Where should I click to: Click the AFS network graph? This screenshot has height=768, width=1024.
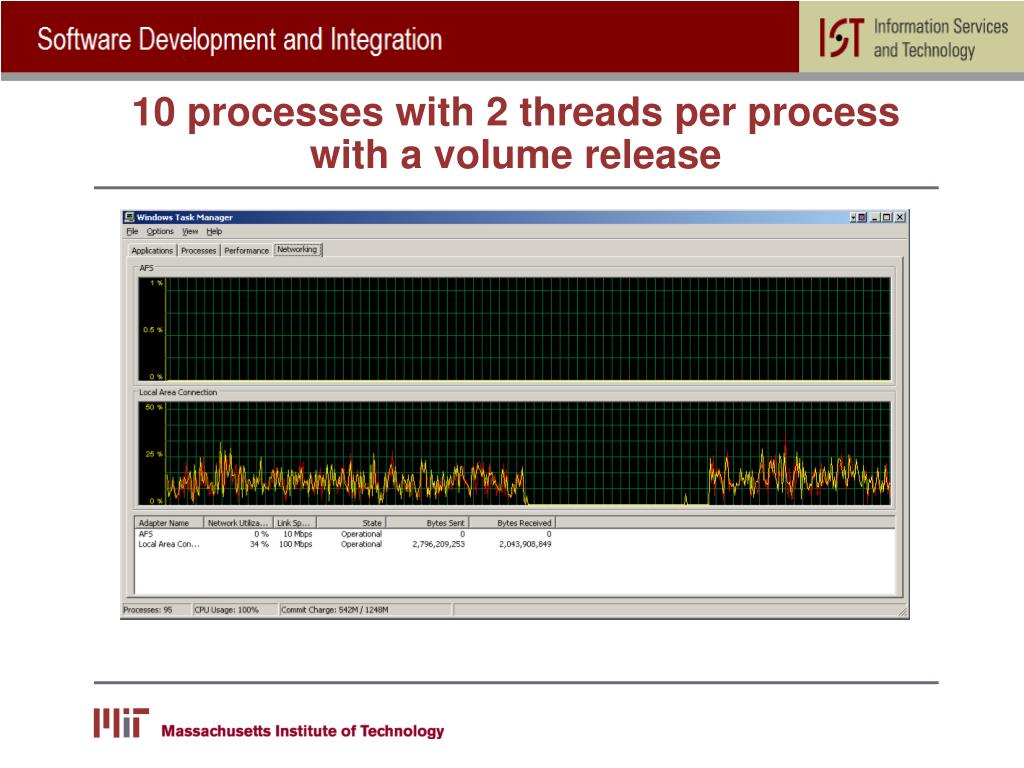pos(514,329)
